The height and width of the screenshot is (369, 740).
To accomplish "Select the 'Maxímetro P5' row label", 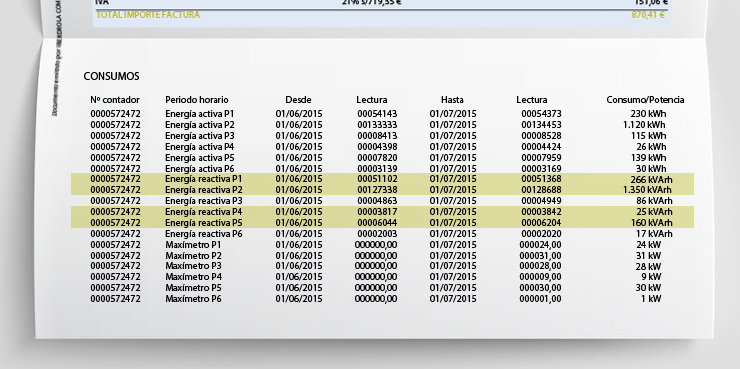I will pos(193,288).
